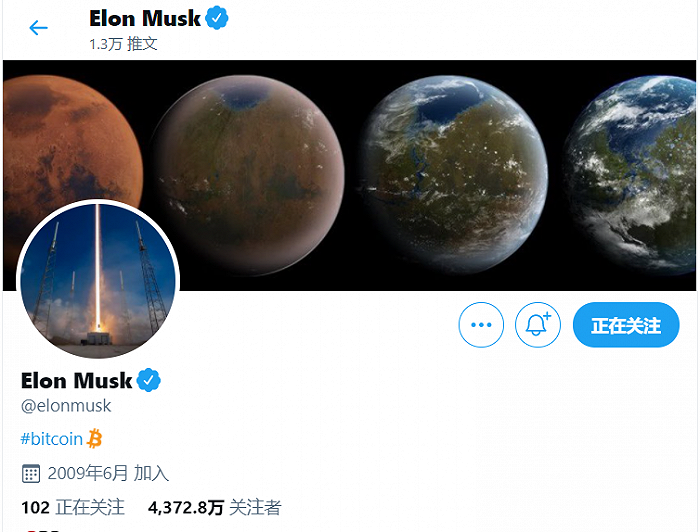Click the Elon Musk title in header

145,18
